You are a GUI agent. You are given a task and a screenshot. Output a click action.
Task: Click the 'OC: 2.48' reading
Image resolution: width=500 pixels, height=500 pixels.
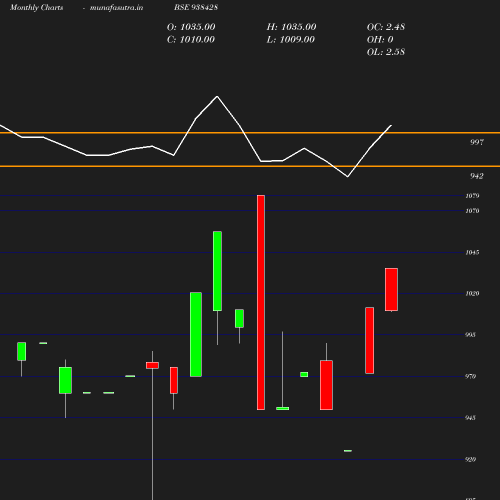[386, 27]
